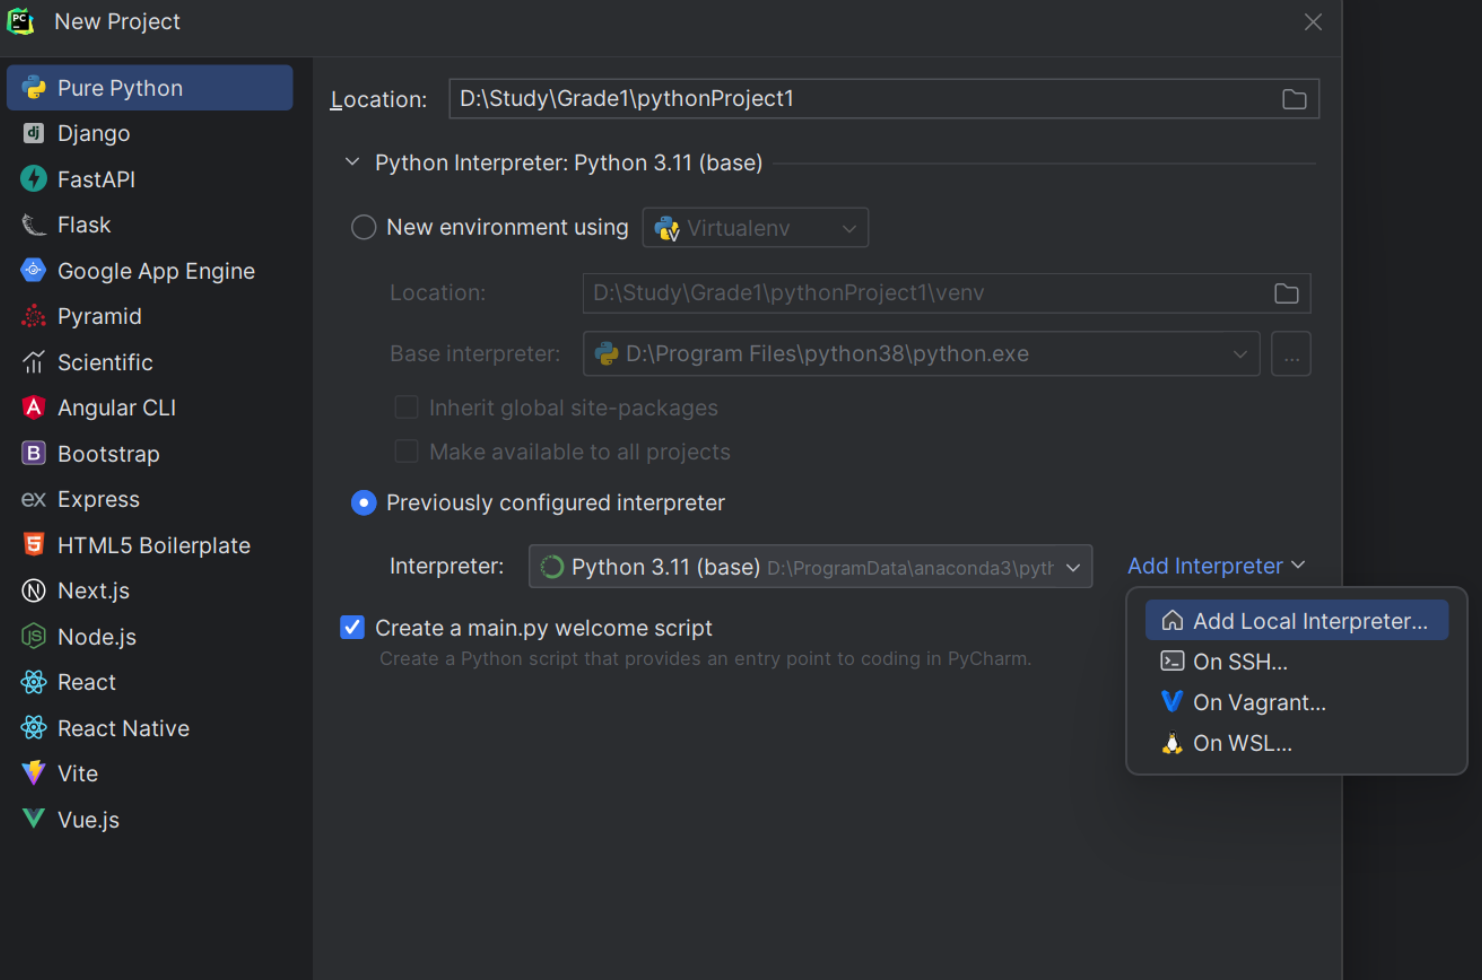Click the SSH terminal icon

click(x=1172, y=662)
